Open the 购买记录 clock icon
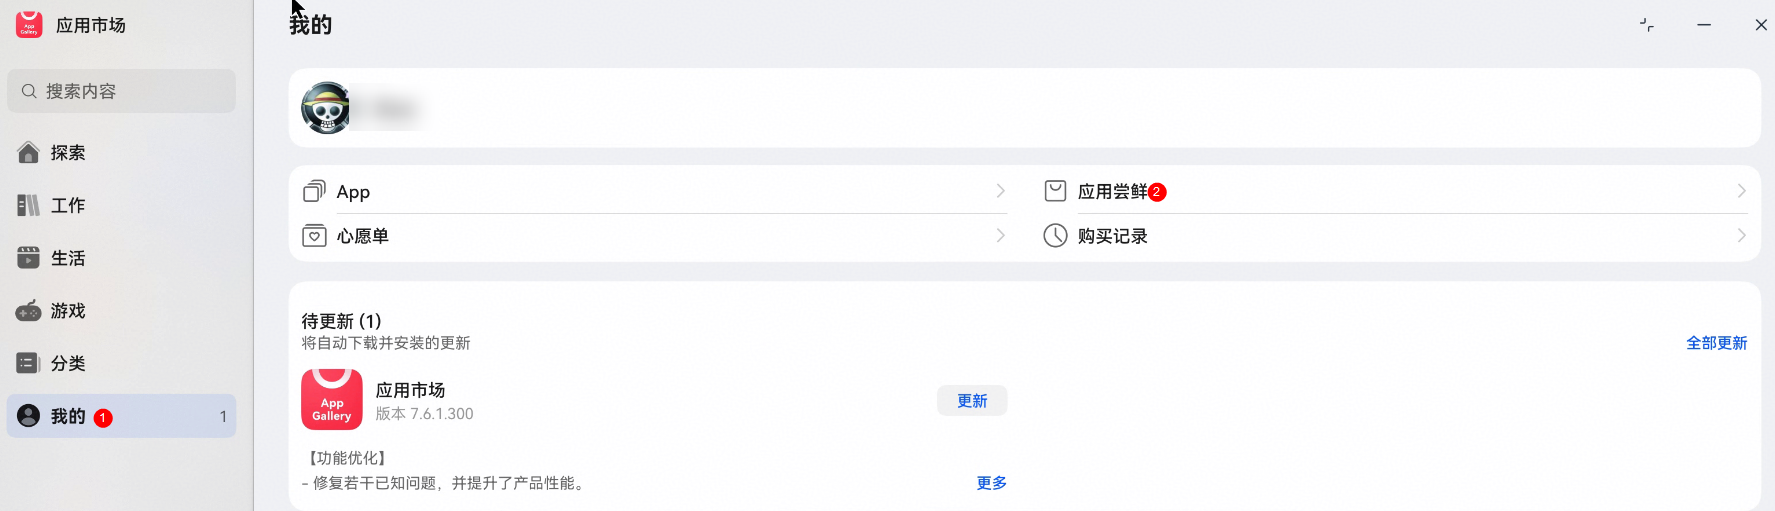The image size is (1775, 511). (1055, 236)
